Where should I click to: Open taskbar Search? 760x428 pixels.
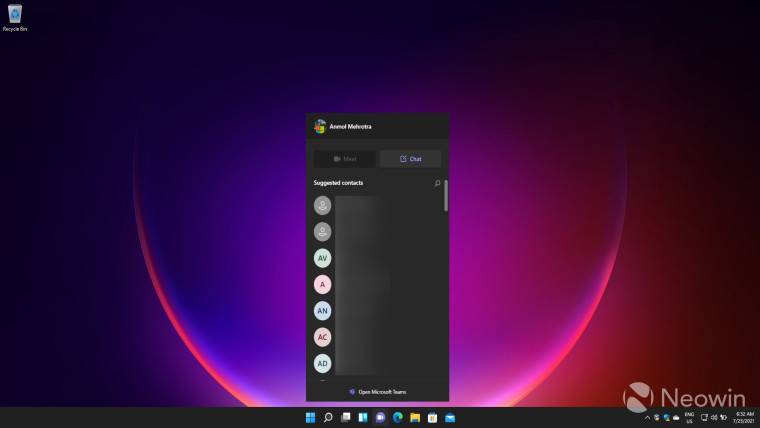[327, 417]
